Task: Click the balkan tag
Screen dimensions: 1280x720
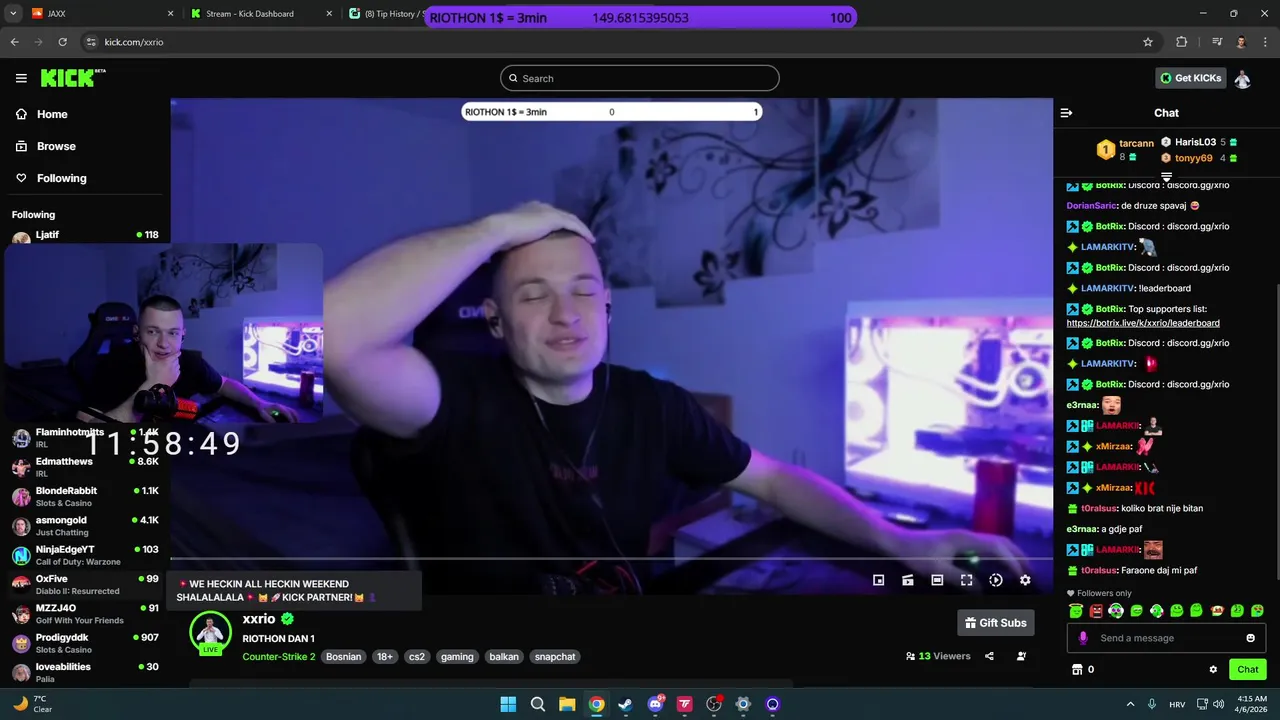Action: tap(504, 657)
